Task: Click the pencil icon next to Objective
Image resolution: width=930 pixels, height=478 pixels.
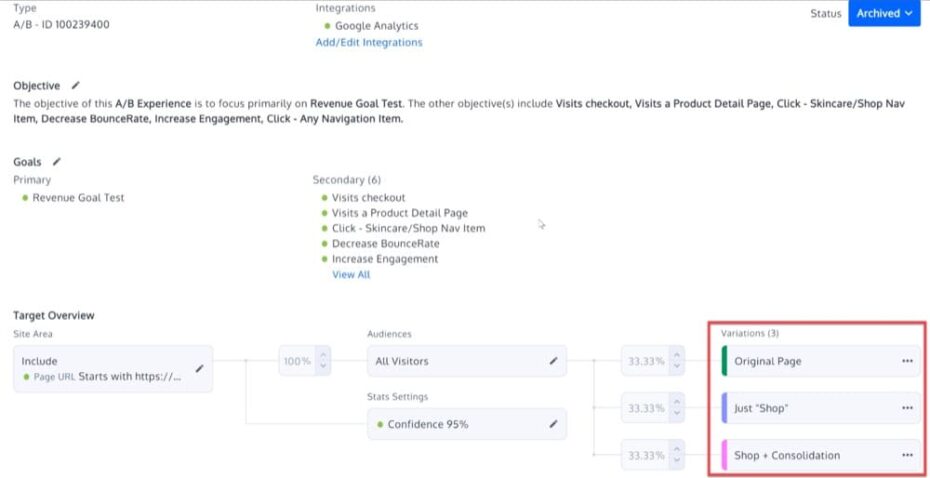Action: pyautogui.click(x=76, y=86)
